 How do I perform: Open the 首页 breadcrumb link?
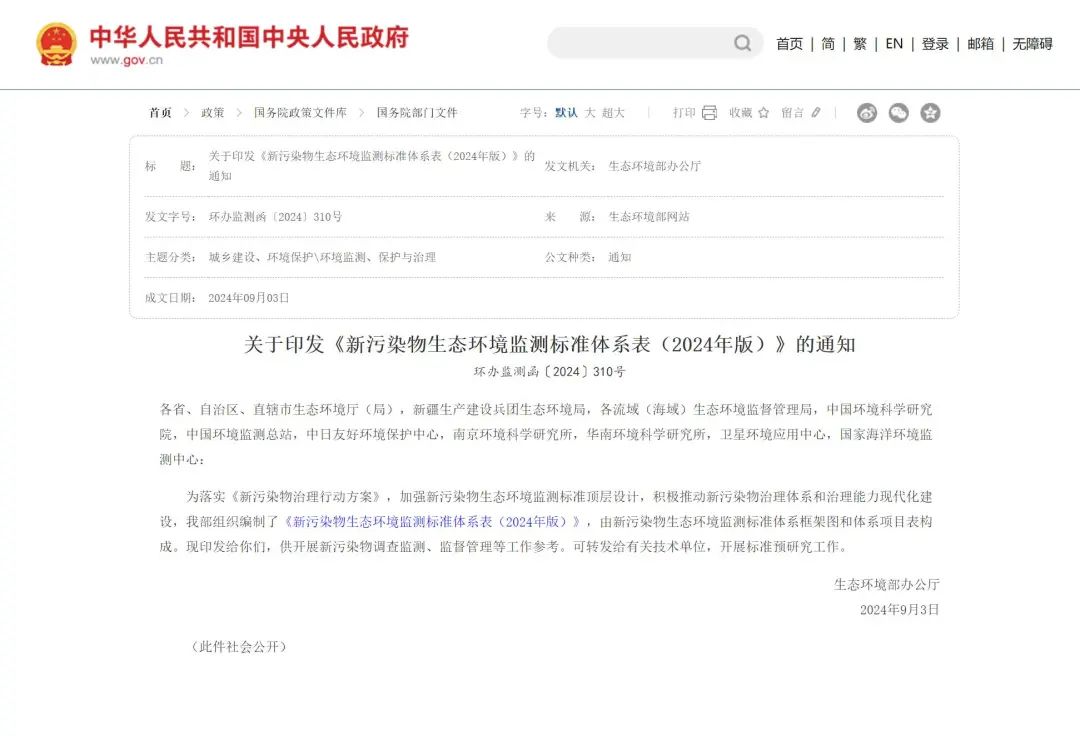(160, 113)
